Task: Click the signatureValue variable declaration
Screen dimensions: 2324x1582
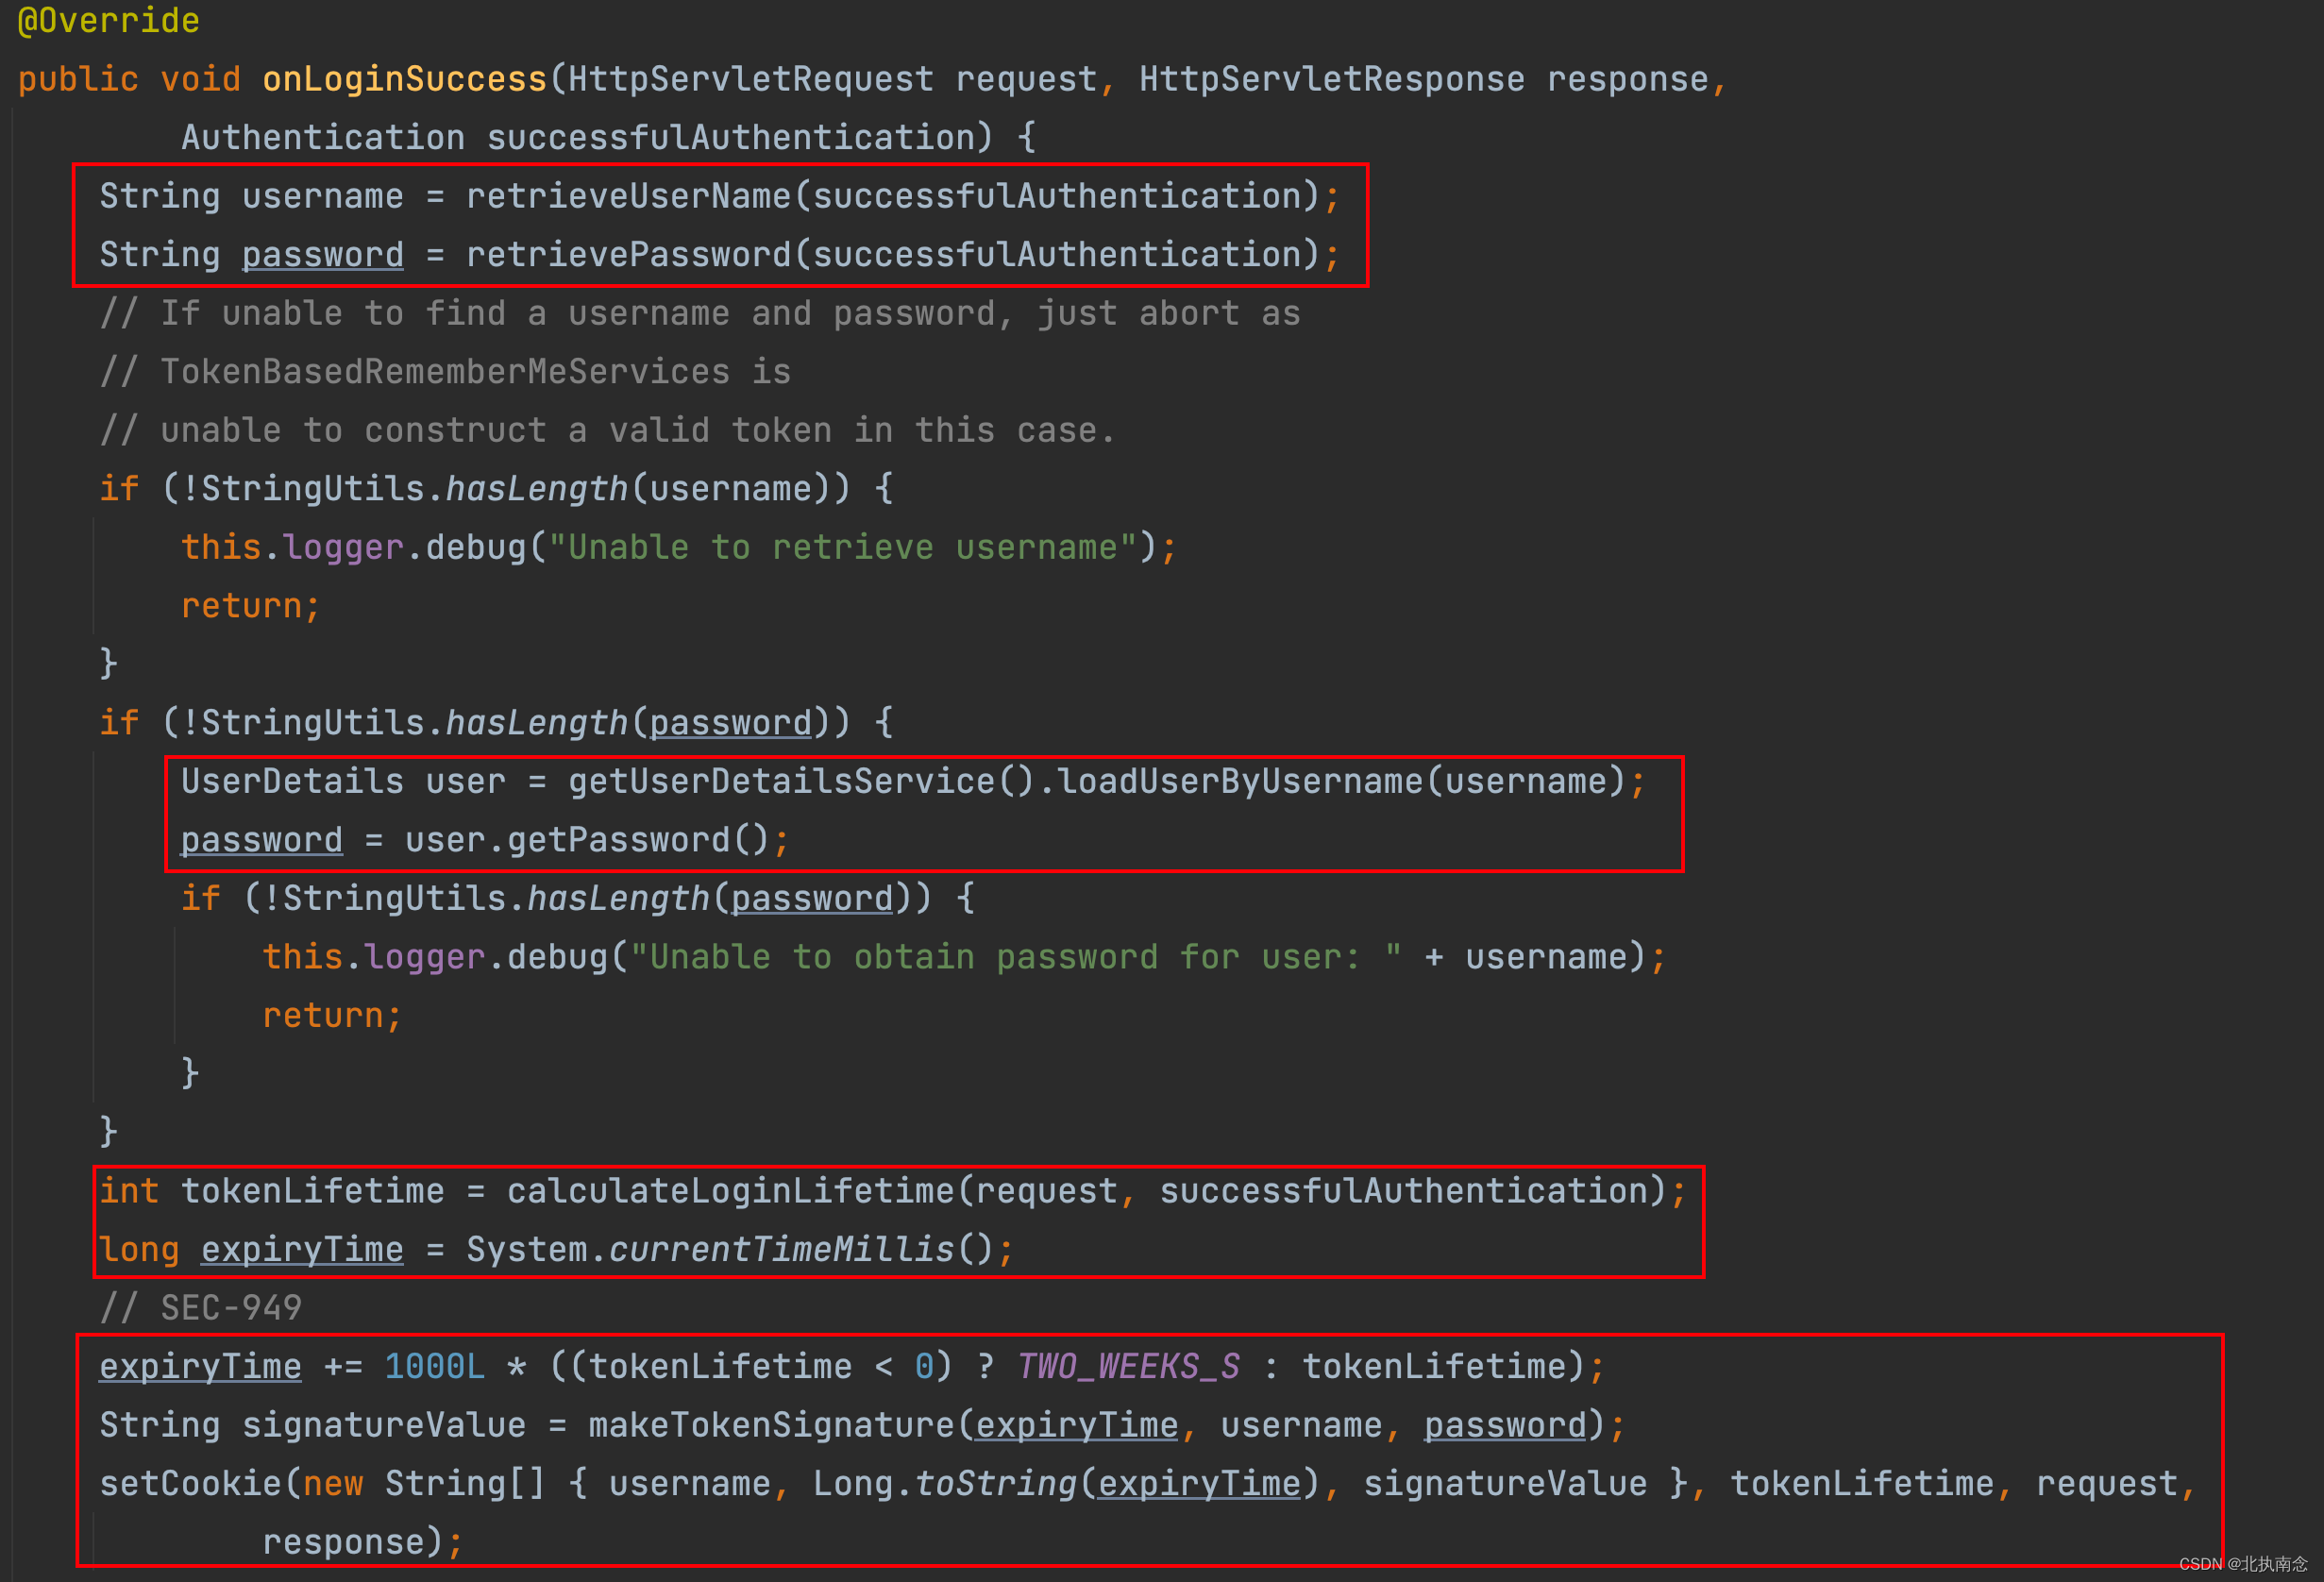Action: 383,1425
